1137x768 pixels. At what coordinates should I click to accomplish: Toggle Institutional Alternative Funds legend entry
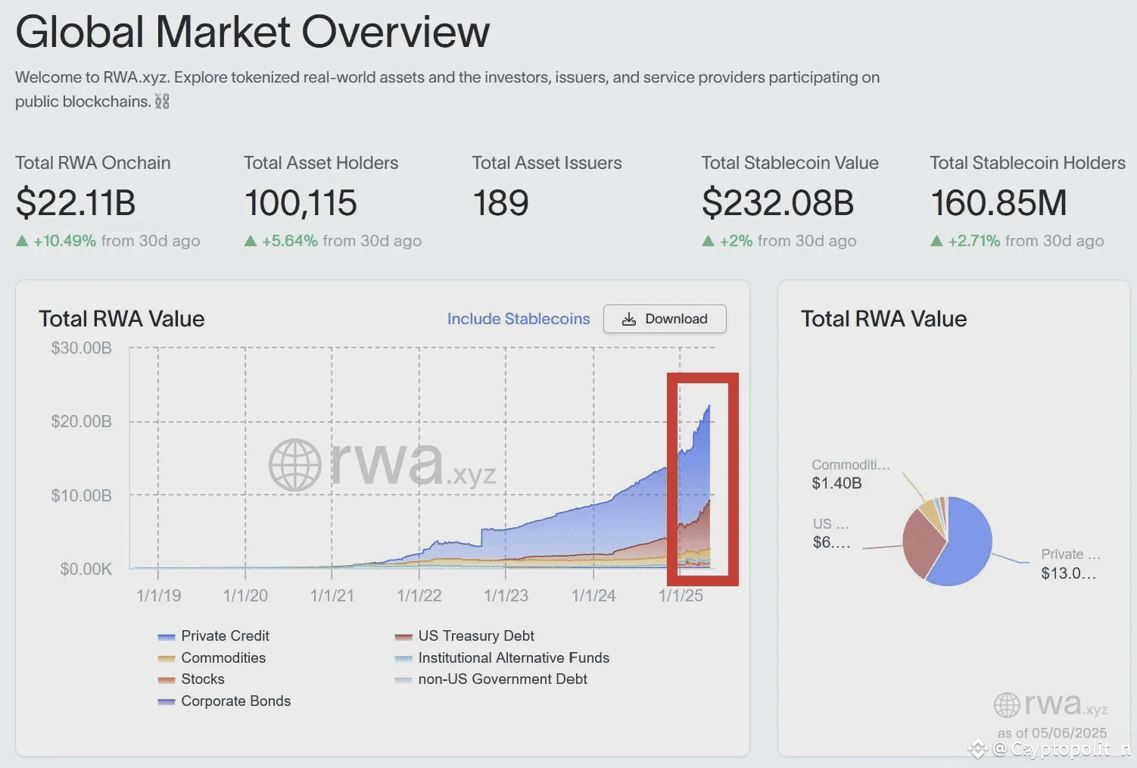click(502, 658)
